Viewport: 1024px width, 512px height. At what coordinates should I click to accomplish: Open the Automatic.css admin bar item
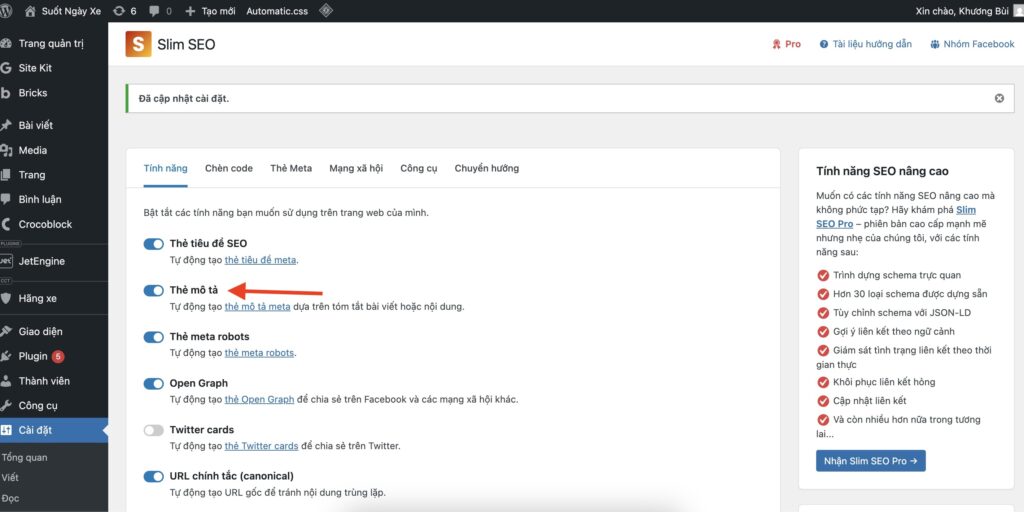click(277, 11)
